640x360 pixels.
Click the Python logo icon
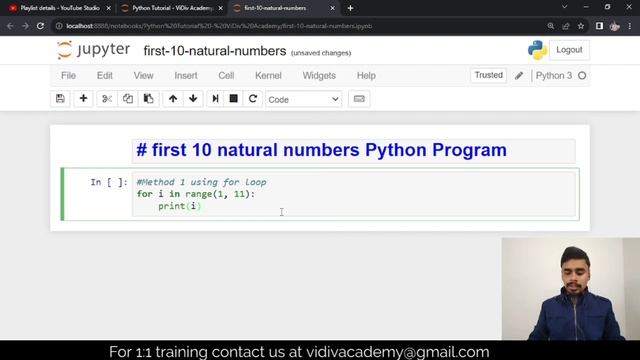(x=537, y=50)
